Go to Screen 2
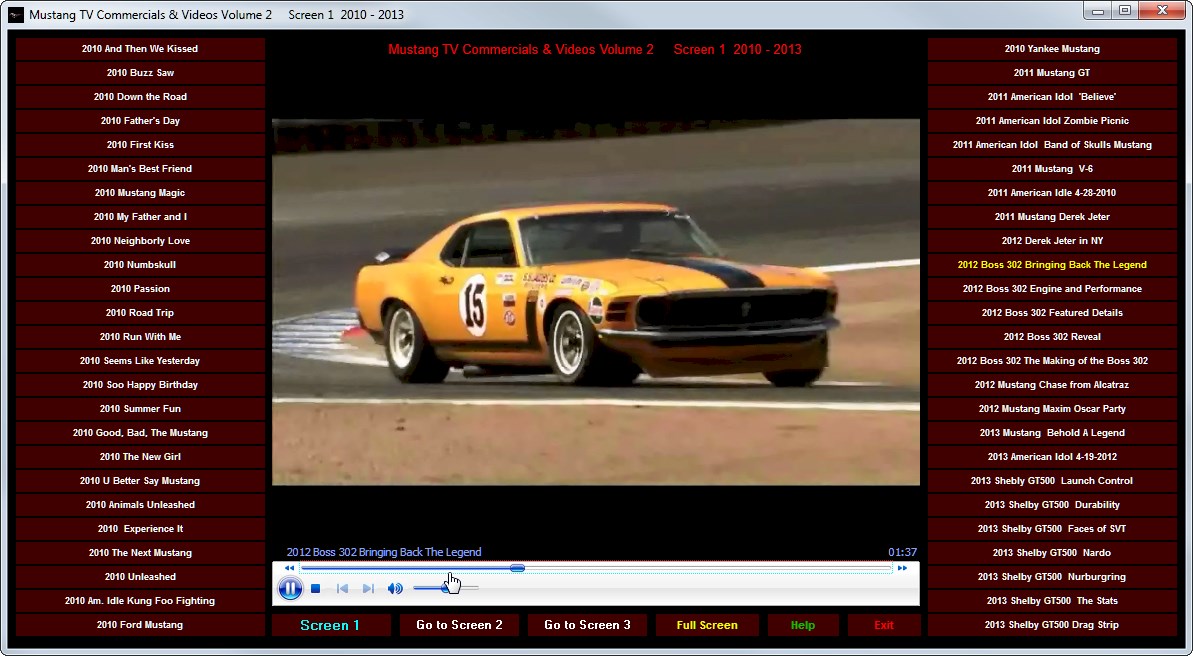 460,625
